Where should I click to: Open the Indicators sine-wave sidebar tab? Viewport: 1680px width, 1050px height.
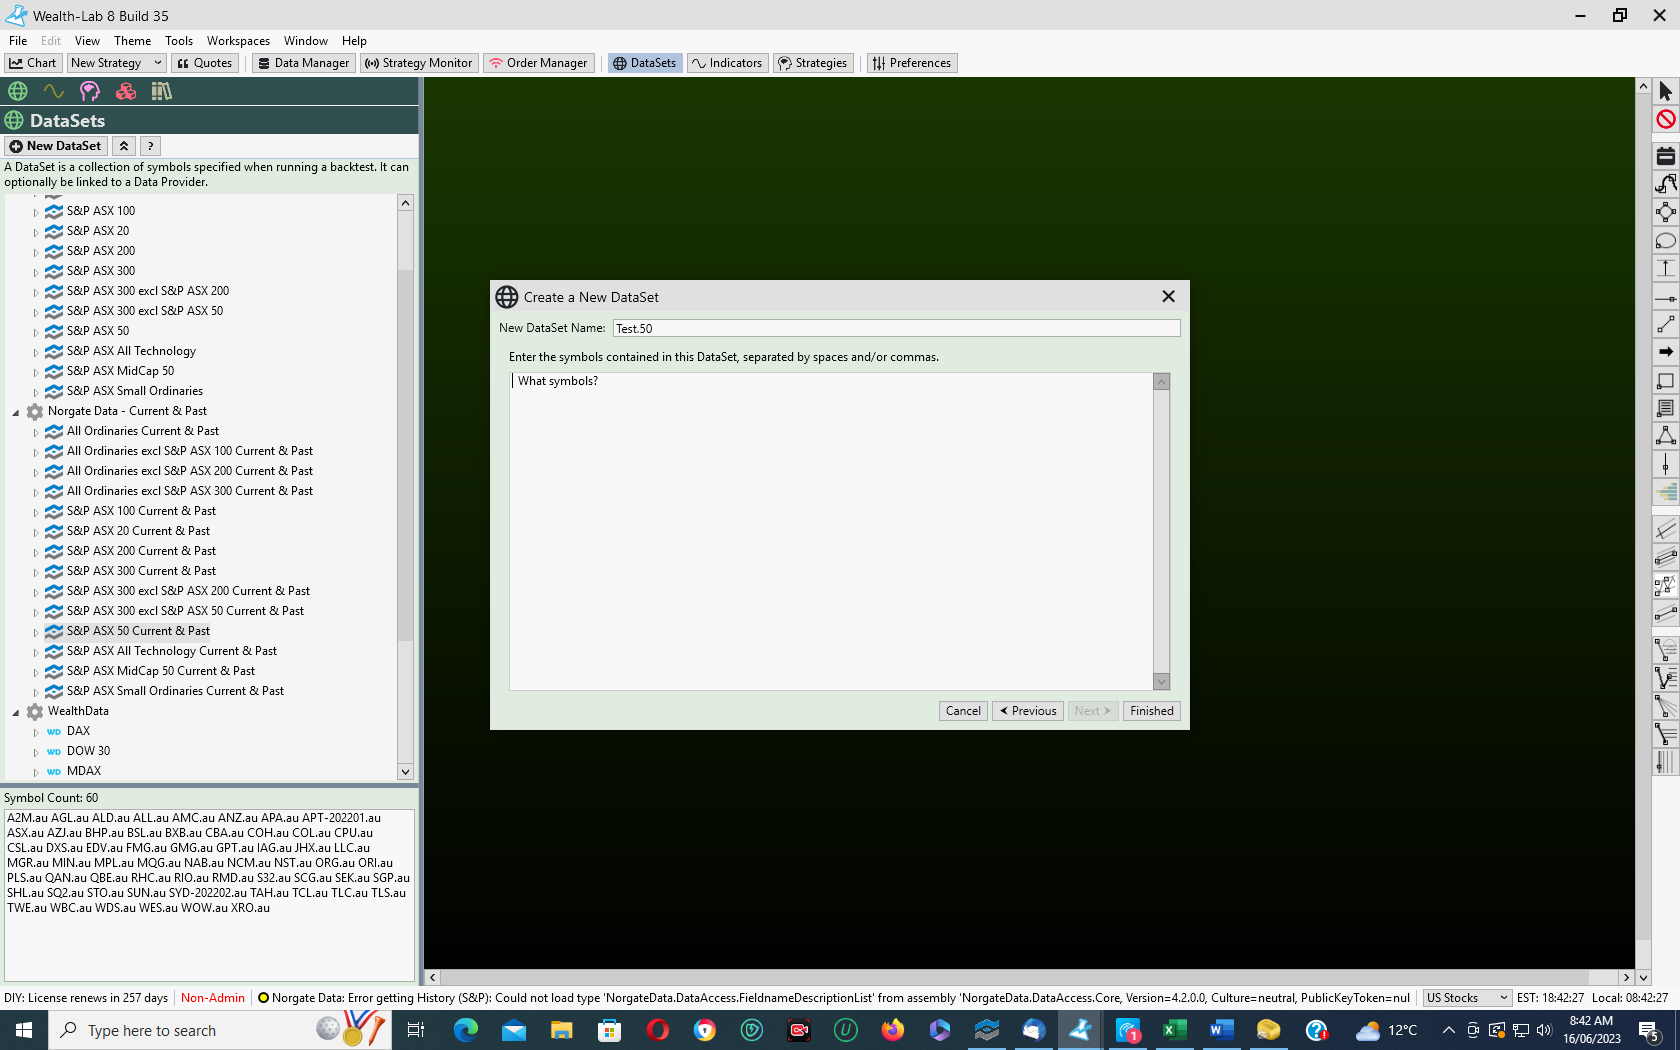tap(54, 91)
